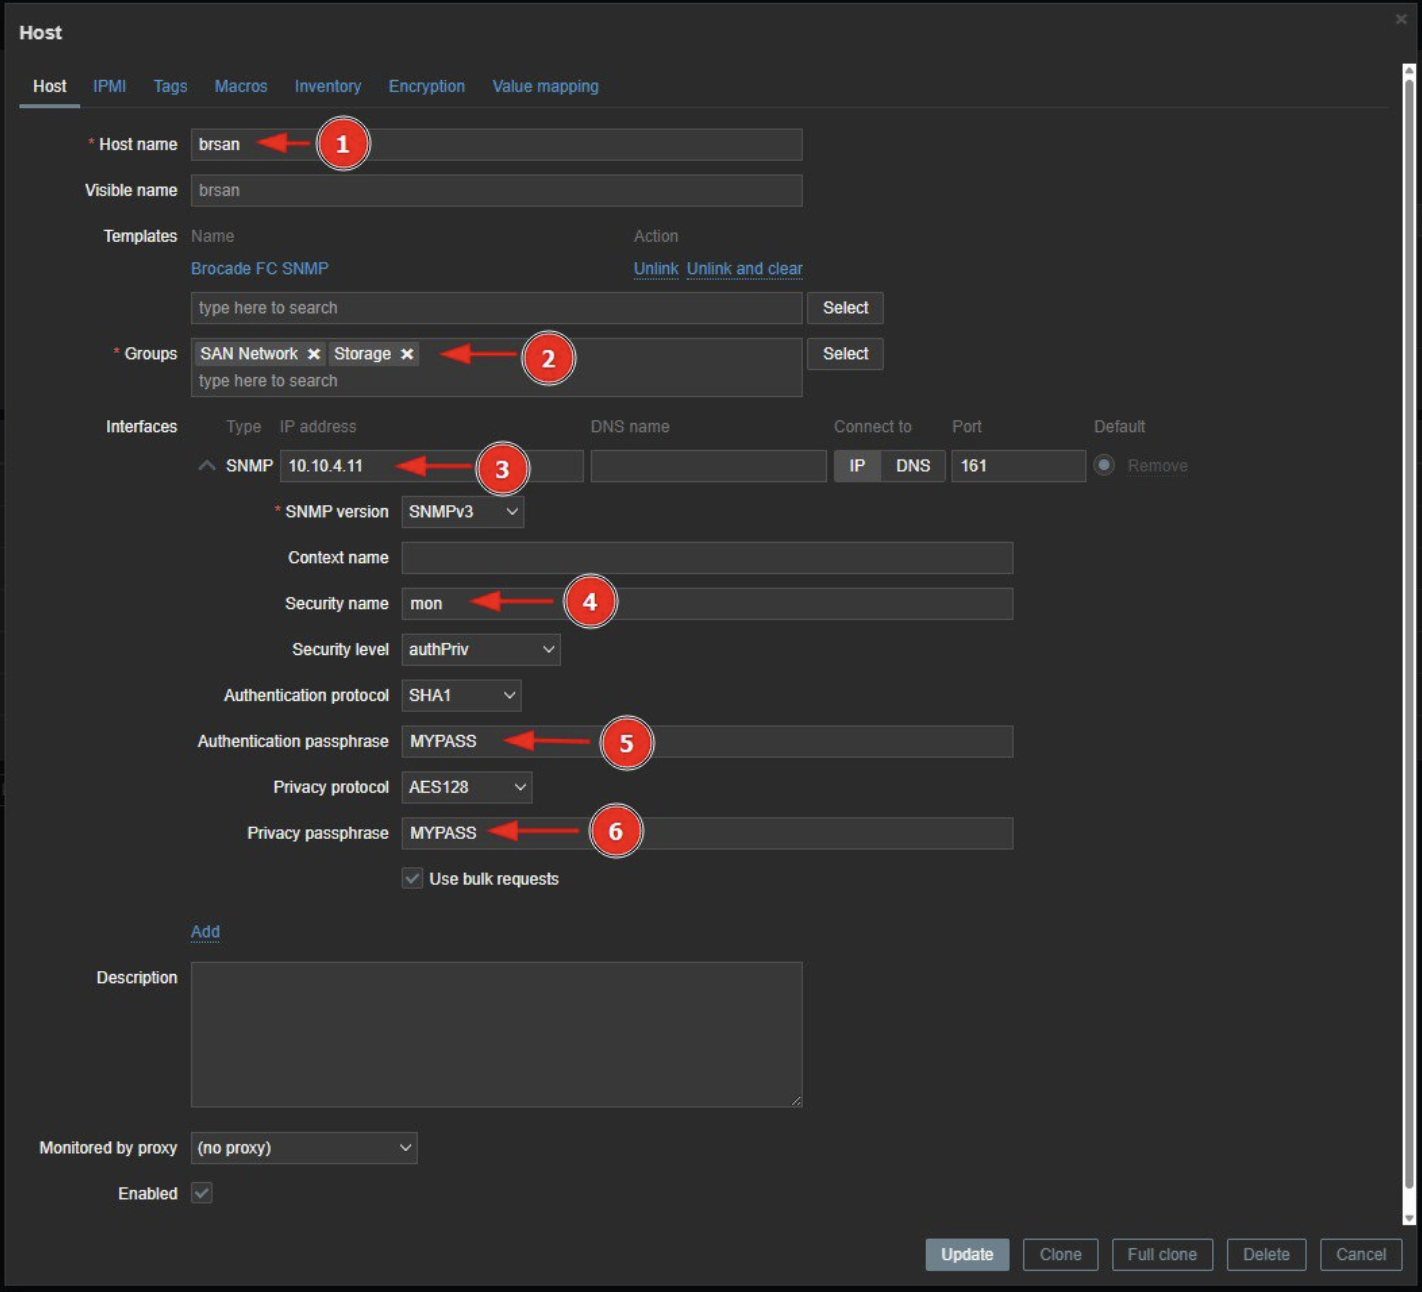Click the scrollbar's up arrow

coord(1409,72)
